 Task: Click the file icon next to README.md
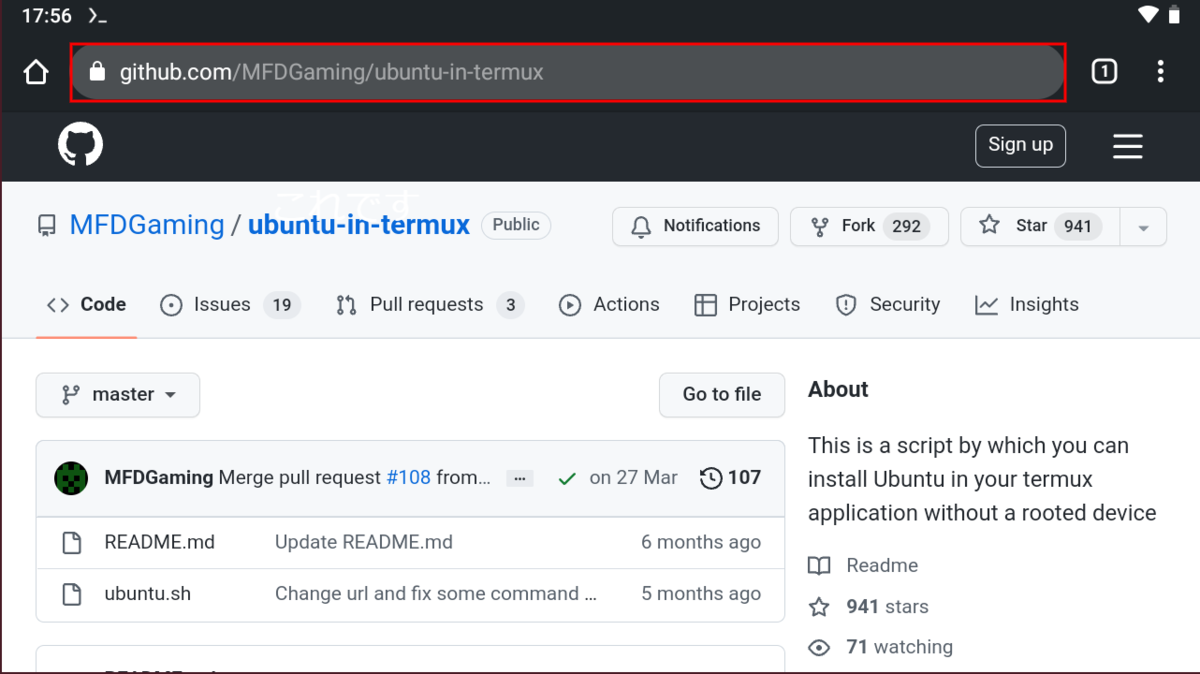point(72,543)
